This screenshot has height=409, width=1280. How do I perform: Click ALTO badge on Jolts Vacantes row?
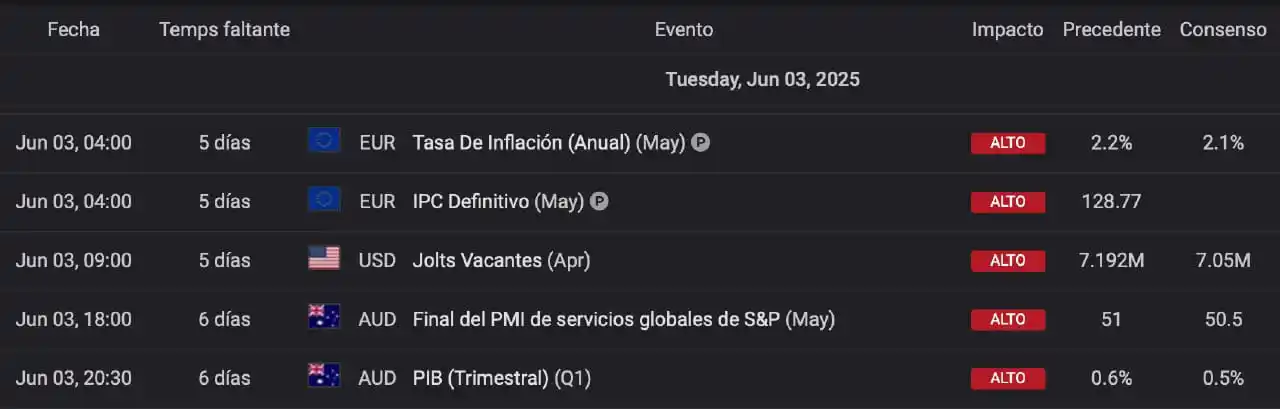pyautogui.click(x=1008, y=261)
